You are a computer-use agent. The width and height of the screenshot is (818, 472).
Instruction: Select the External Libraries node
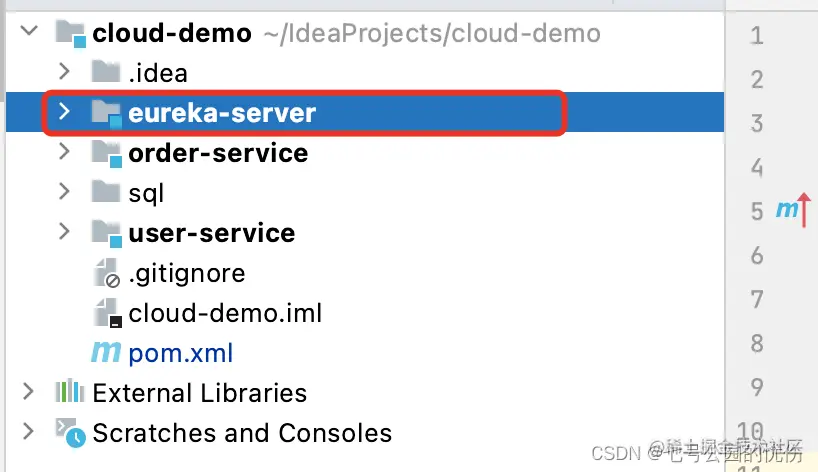click(200, 393)
